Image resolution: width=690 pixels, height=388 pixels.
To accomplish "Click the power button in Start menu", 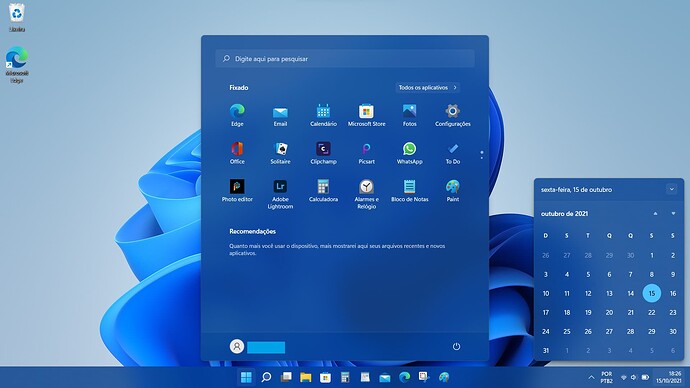I will (x=456, y=346).
